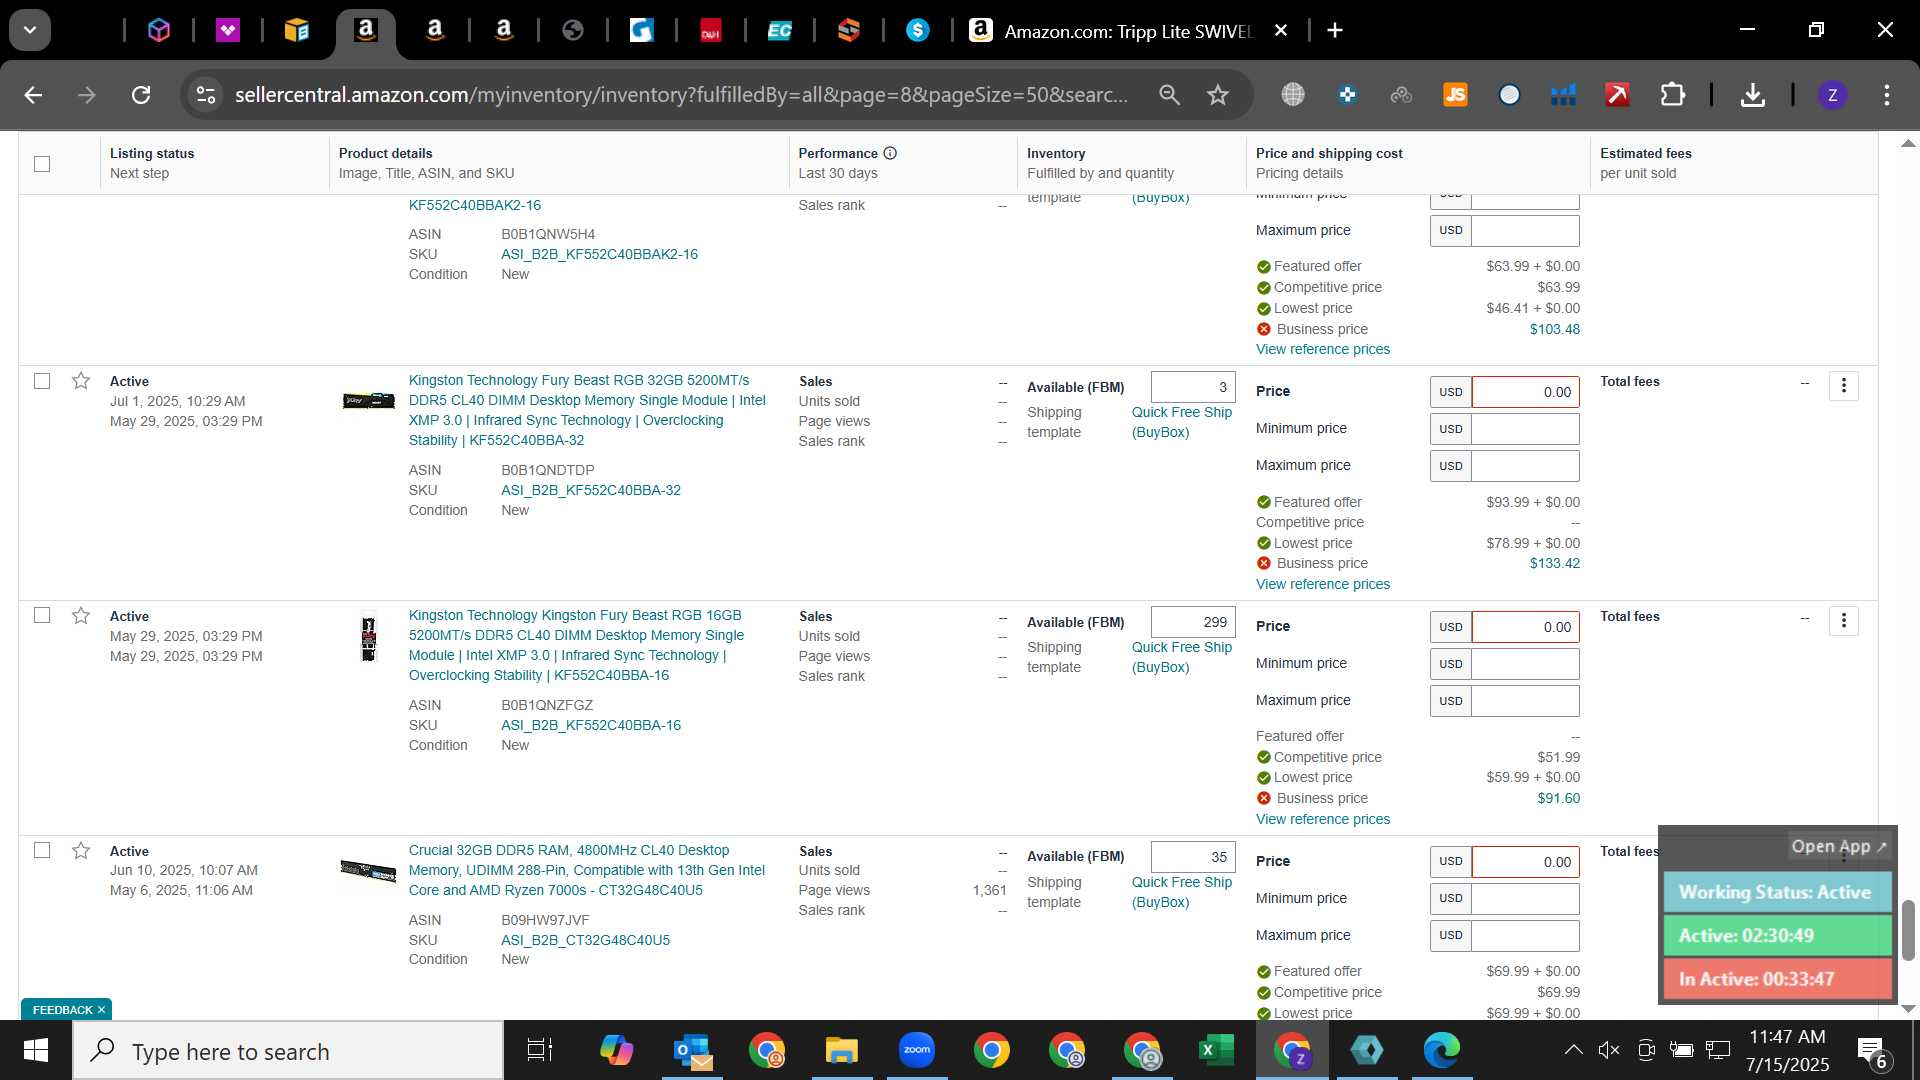
Task: Open Excel from the taskbar
Action: click(x=1217, y=1050)
